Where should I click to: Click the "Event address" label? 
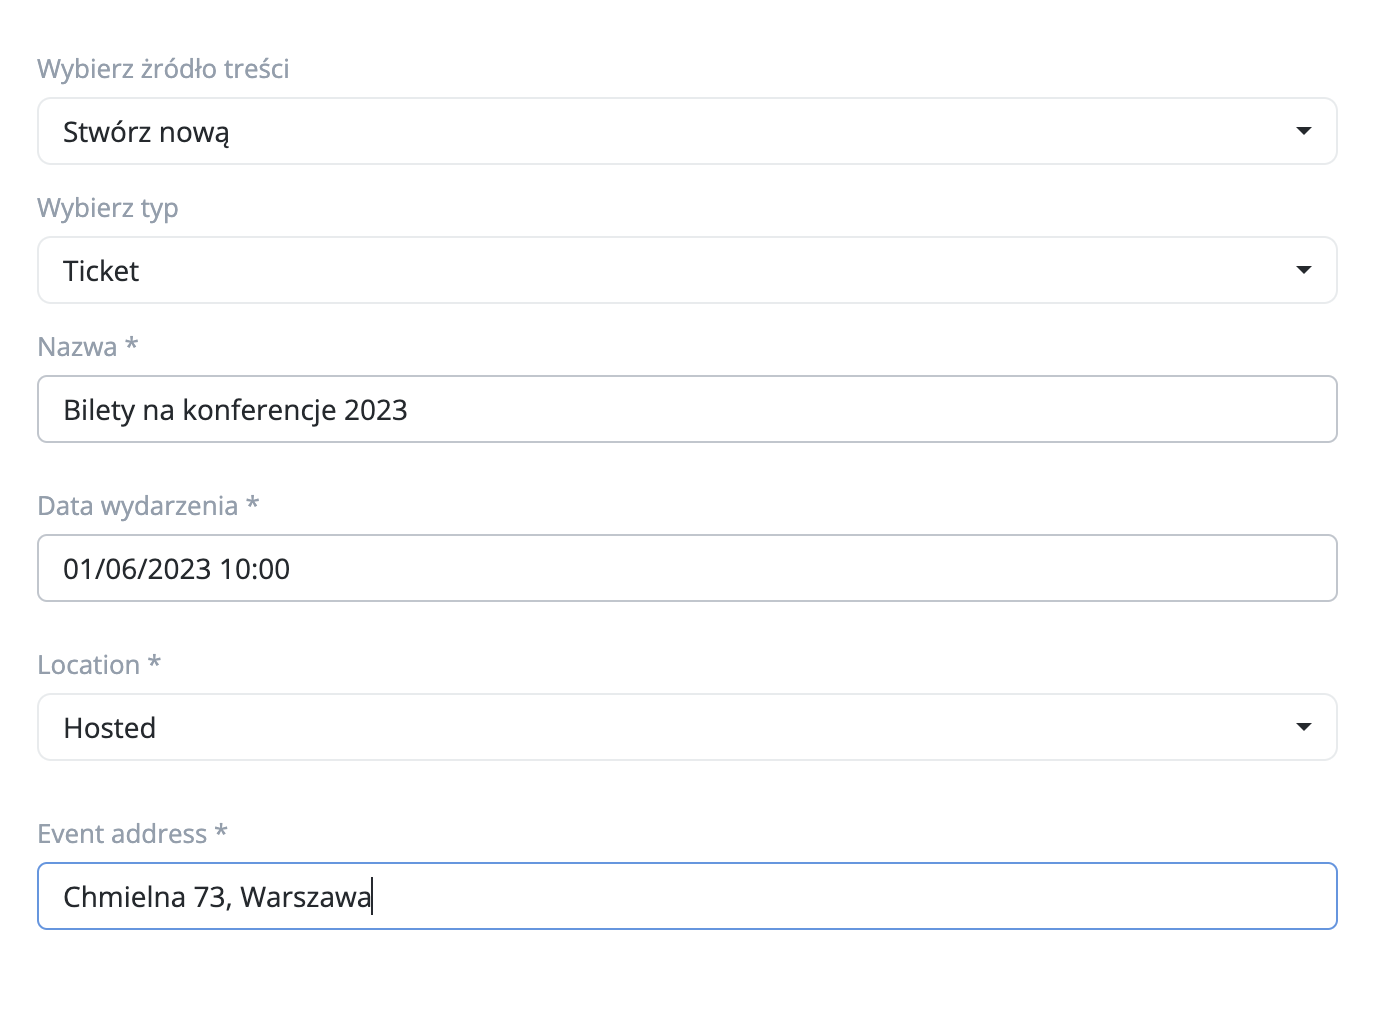tap(122, 834)
